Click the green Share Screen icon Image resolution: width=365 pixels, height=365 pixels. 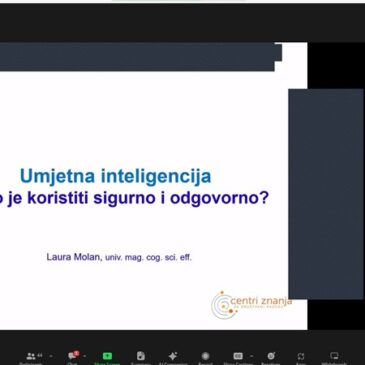point(107,356)
